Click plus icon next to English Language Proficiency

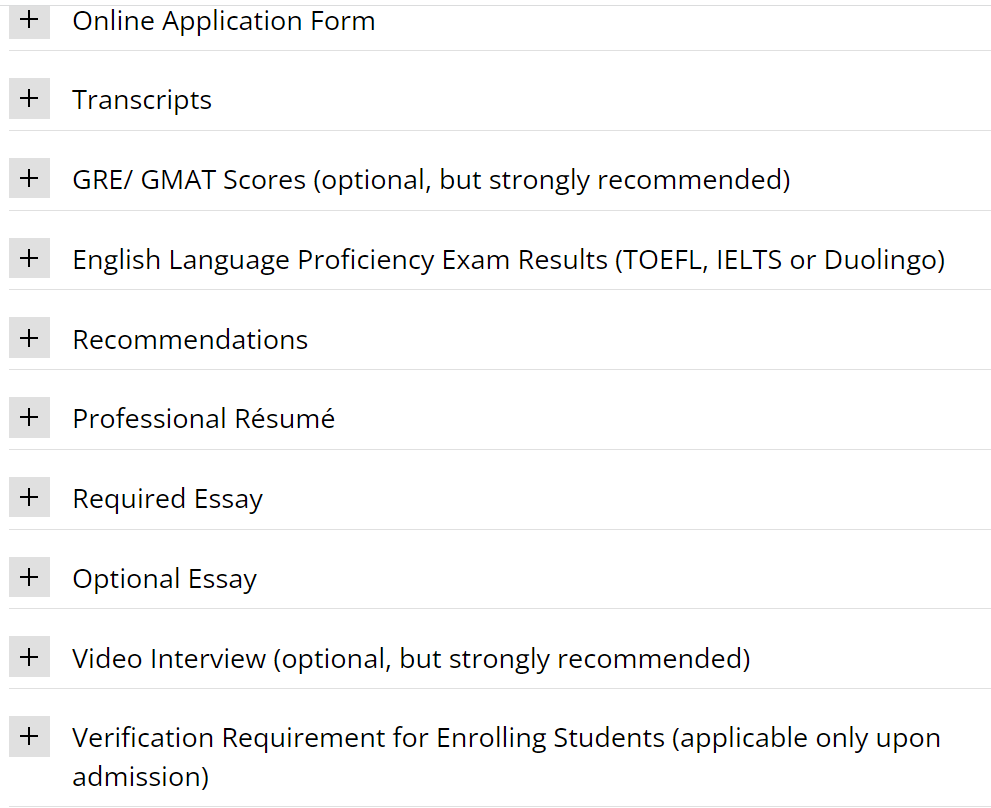[x=29, y=259]
